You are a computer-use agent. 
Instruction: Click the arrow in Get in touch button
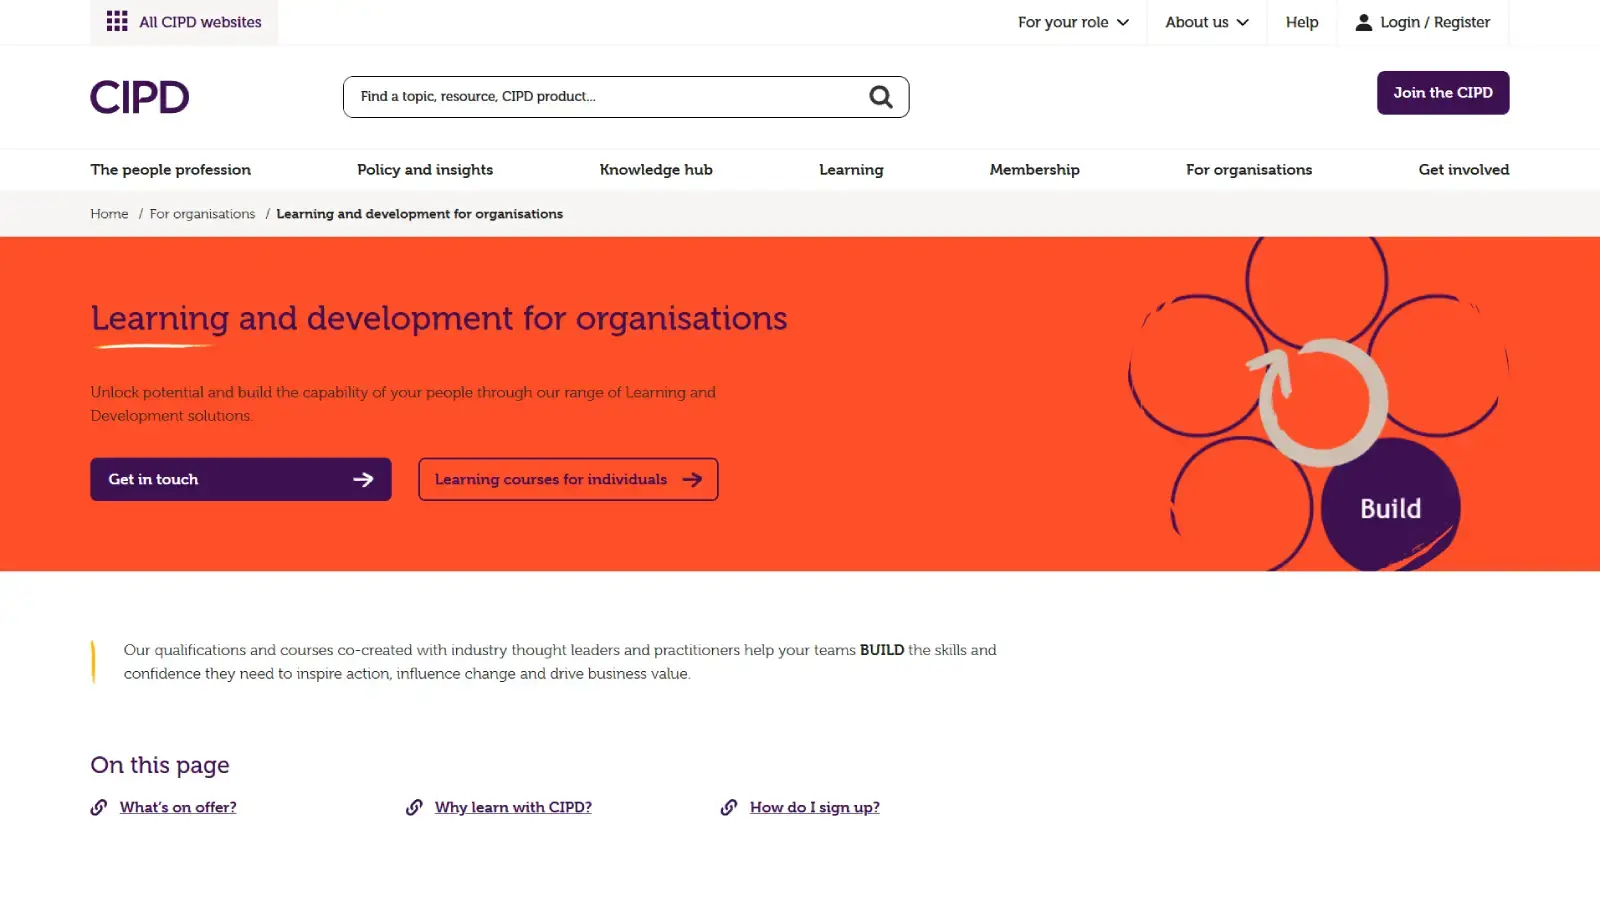pos(363,480)
